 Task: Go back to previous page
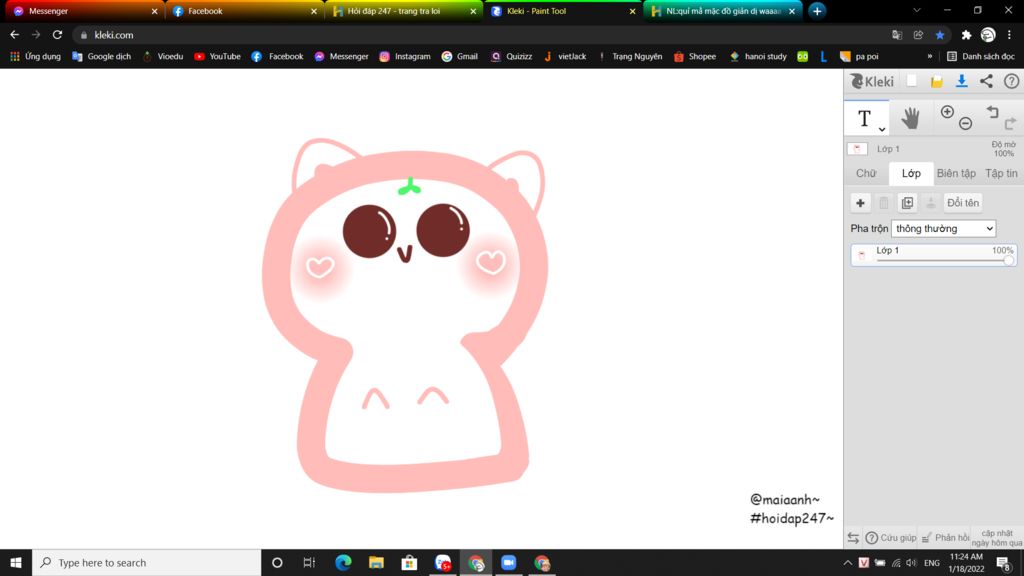pyautogui.click(x=14, y=35)
